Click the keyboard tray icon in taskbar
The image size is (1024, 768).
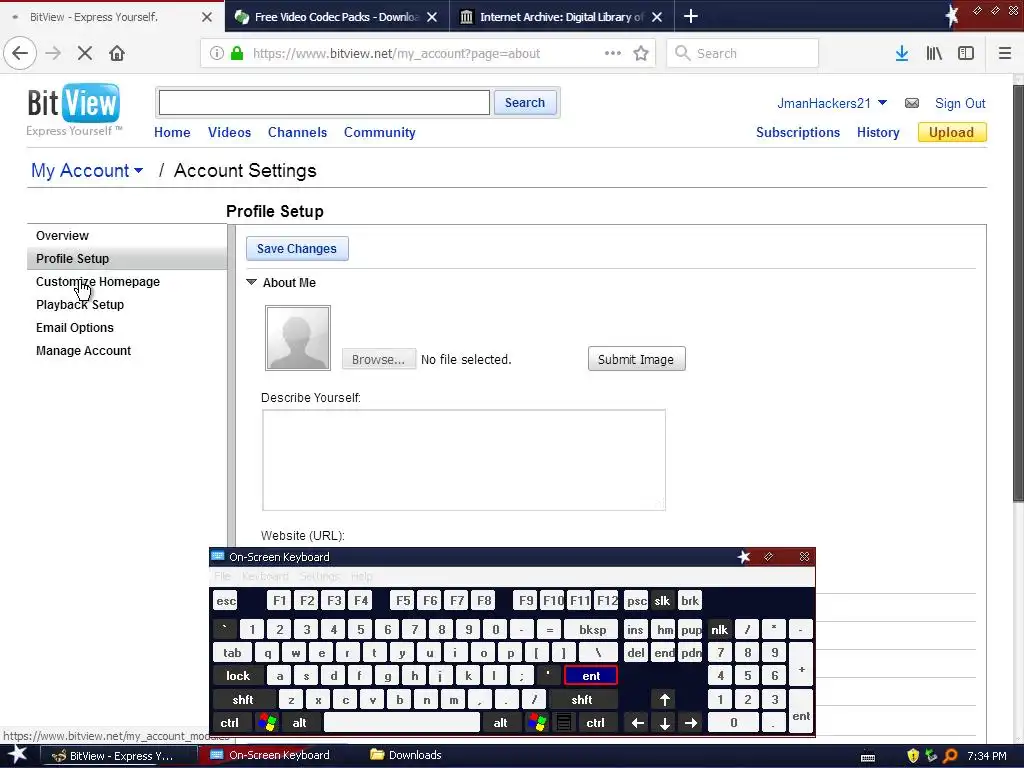tap(868, 757)
